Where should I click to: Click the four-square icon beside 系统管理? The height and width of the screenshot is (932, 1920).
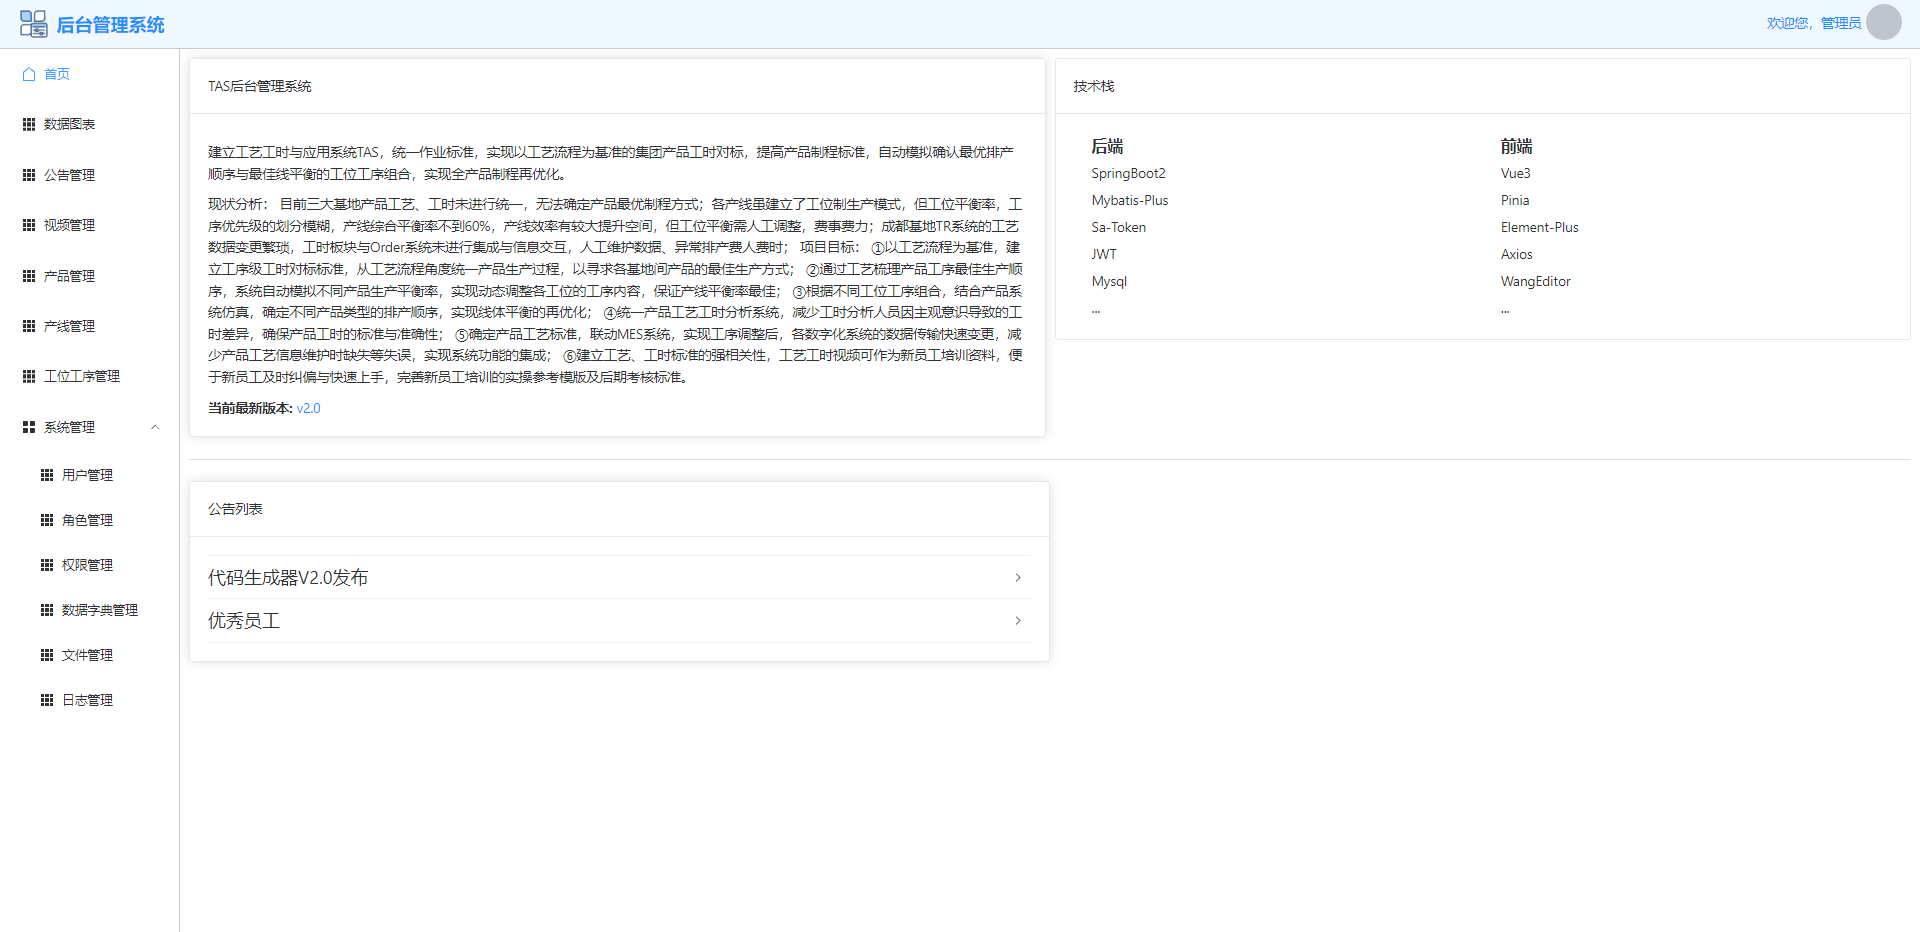coord(29,427)
